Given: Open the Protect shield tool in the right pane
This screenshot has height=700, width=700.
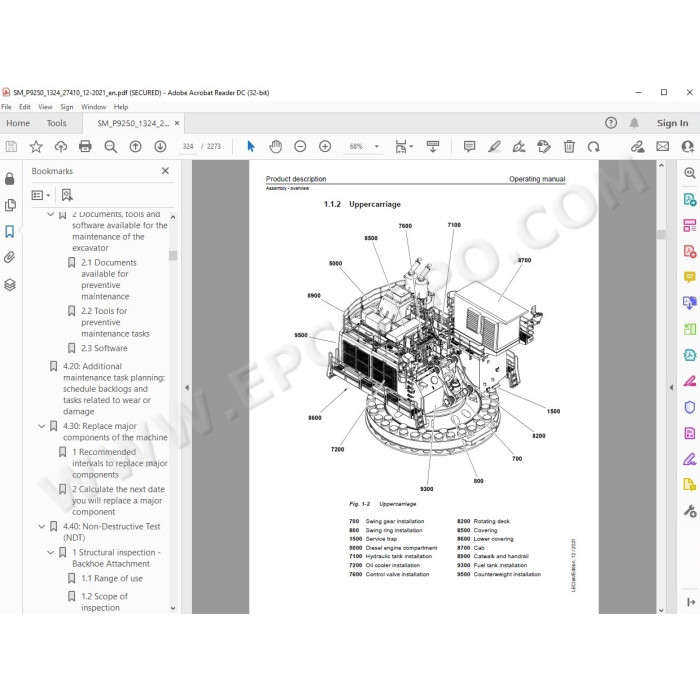Looking at the screenshot, I should pyautogui.click(x=690, y=407).
